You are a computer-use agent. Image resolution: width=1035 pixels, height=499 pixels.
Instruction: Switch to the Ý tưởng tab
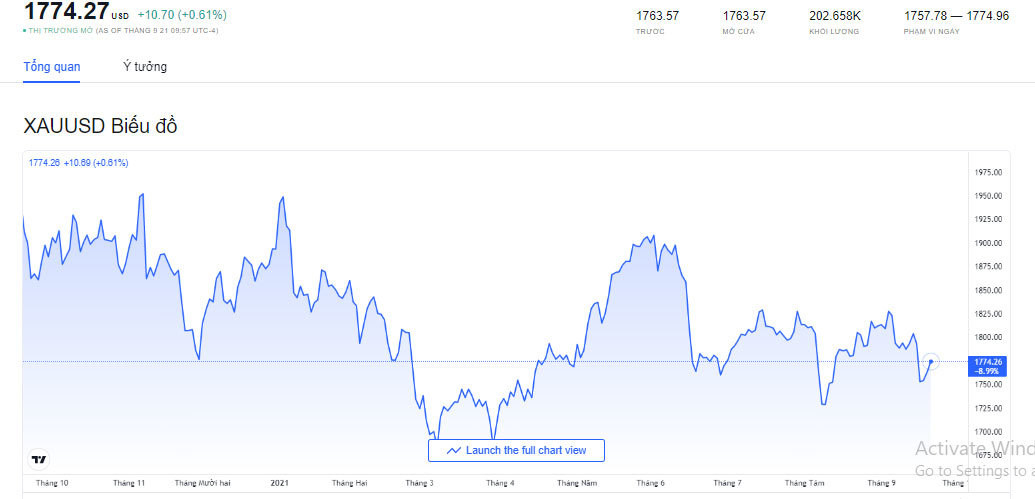pos(145,67)
